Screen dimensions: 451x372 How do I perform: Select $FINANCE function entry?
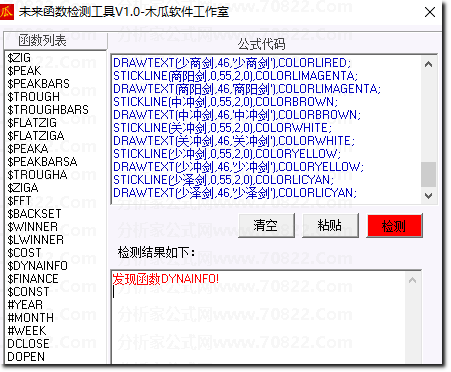(x=33, y=279)
